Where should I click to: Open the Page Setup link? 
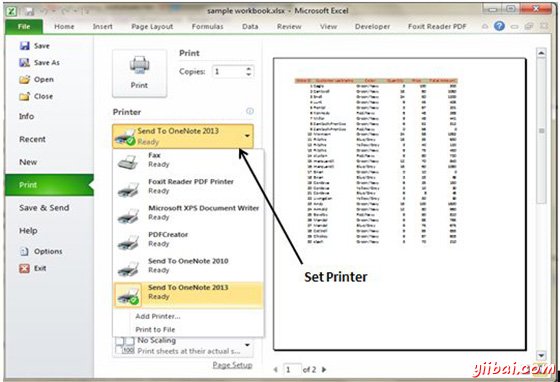pos(232,365)
